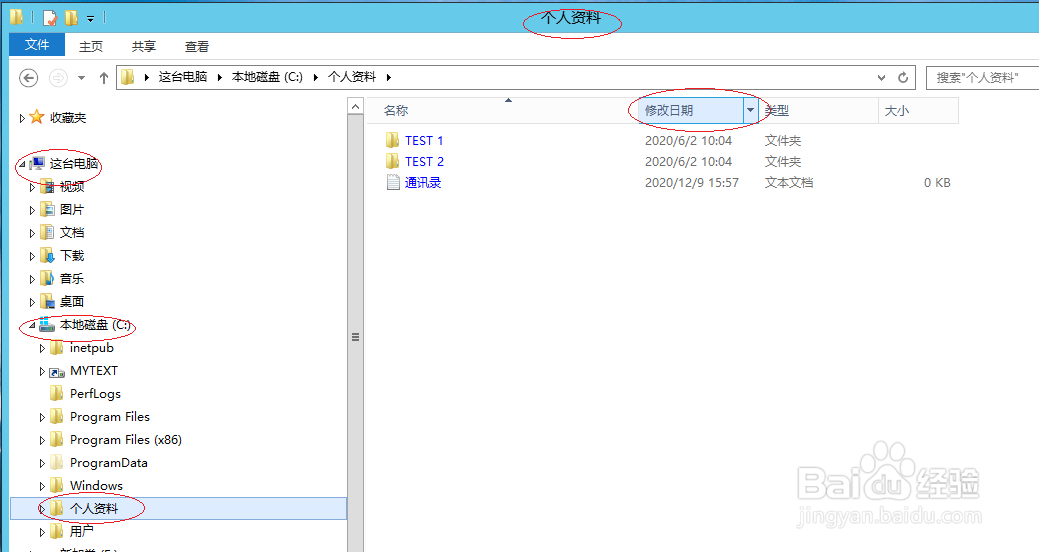Click the 通讯录 file name

click(x=423, y=182)
